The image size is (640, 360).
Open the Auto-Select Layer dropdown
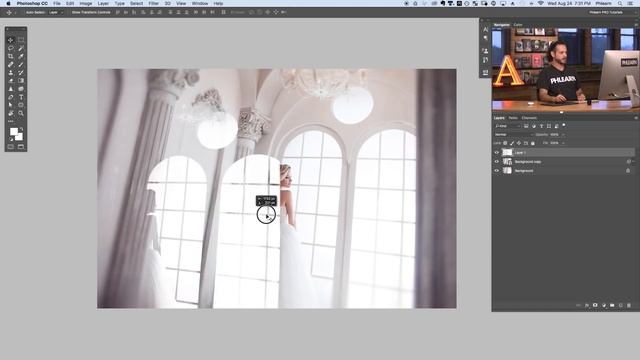tap(56, 12)
